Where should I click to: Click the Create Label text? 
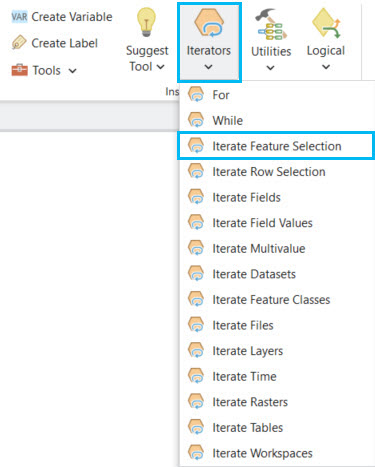coord(65,43)
